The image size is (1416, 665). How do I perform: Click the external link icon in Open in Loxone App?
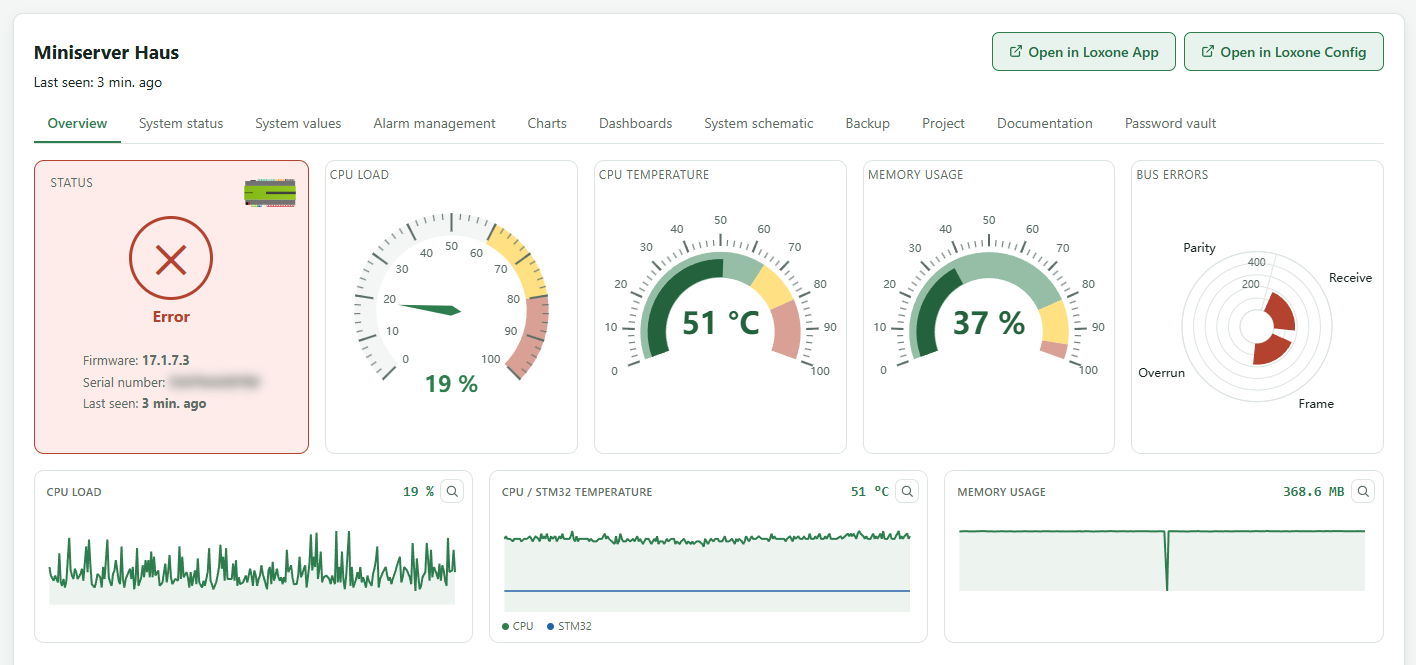[1016, 52]
